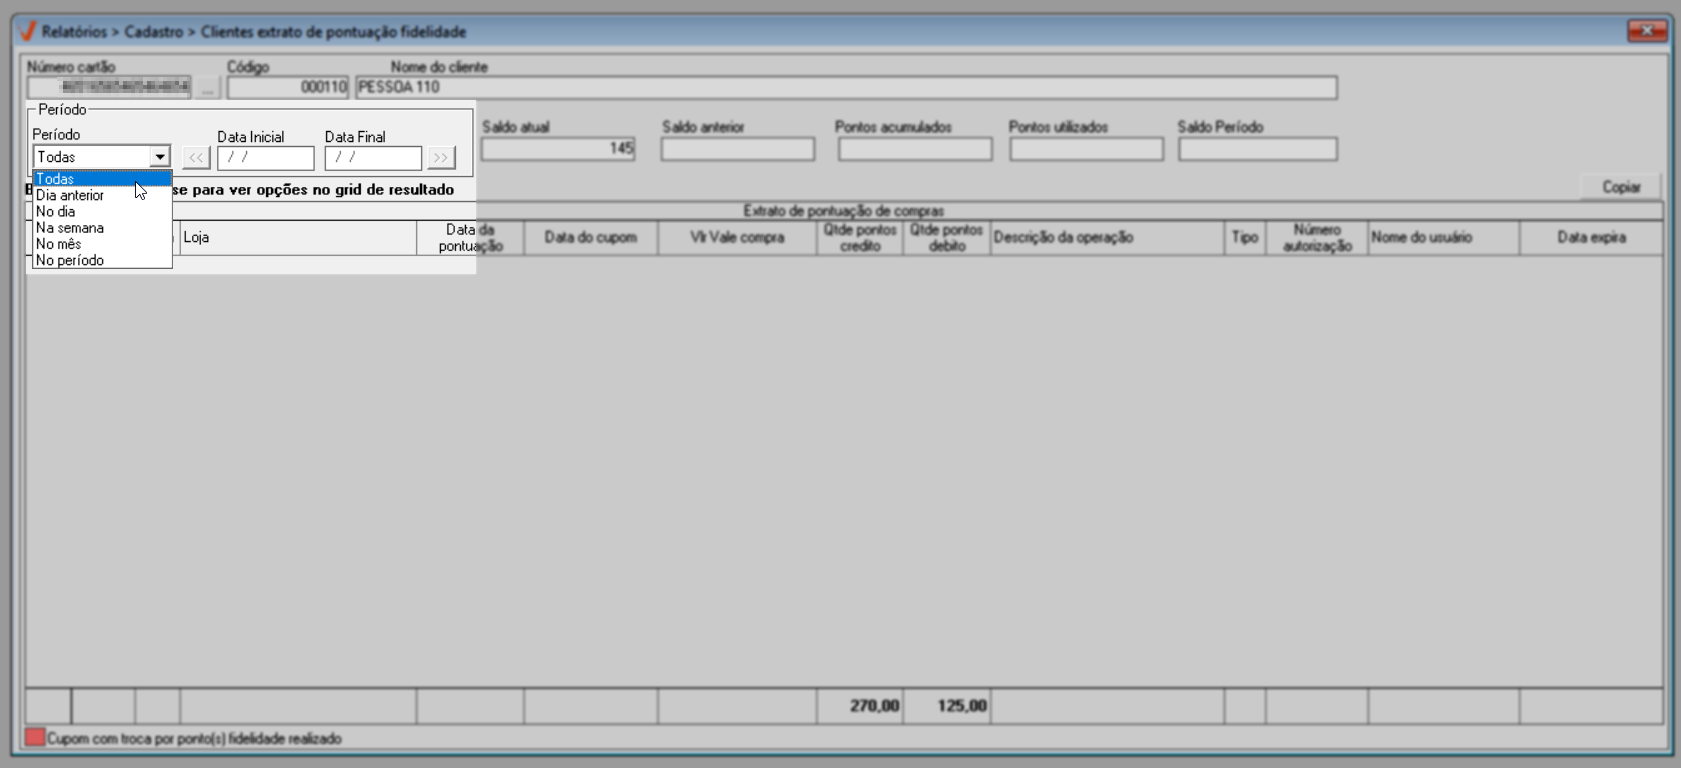Click the 'Número autorização' column header
The height and width of the screenshot is (768, 1681).
coord(1317,238)
